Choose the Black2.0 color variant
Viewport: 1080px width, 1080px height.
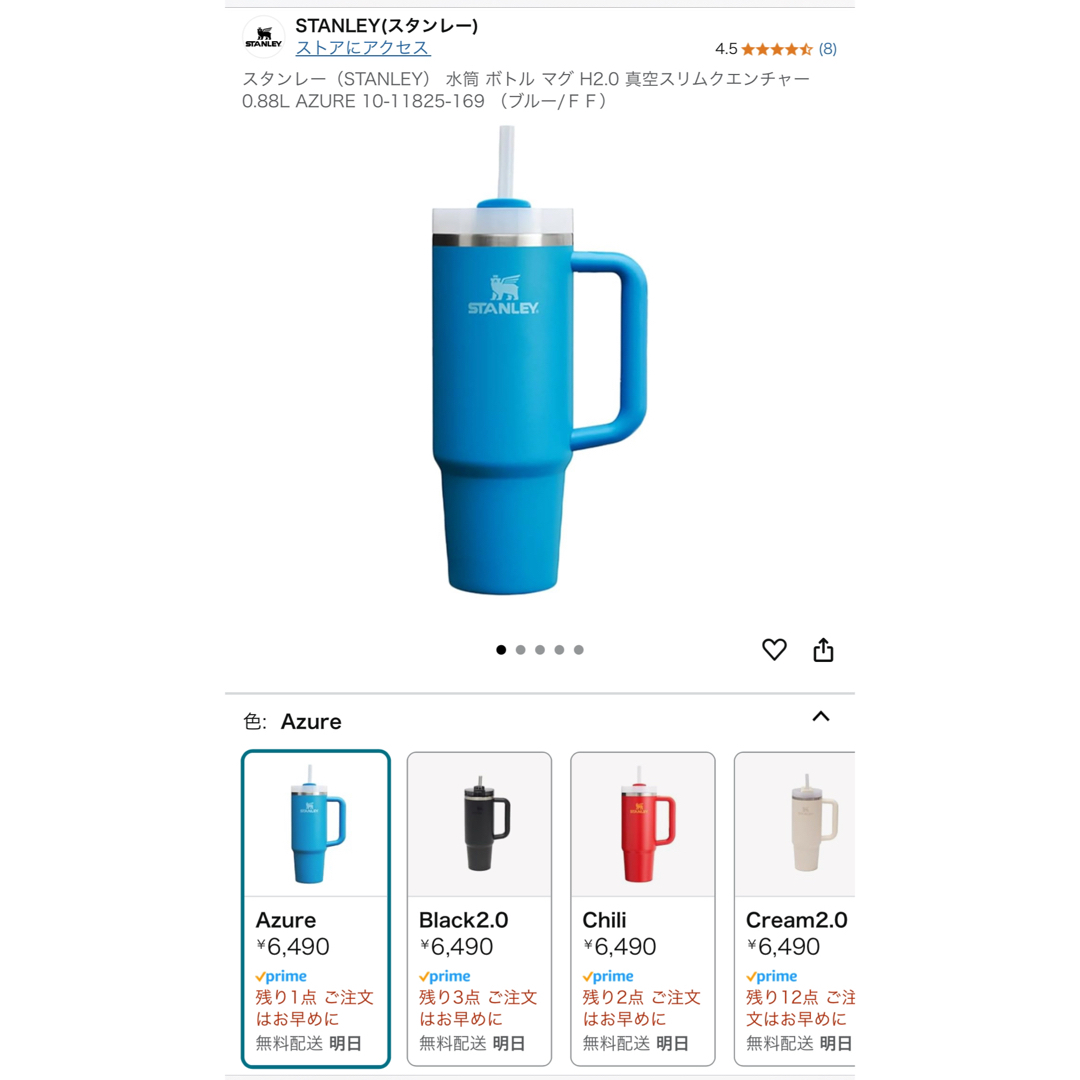point(479,908)
